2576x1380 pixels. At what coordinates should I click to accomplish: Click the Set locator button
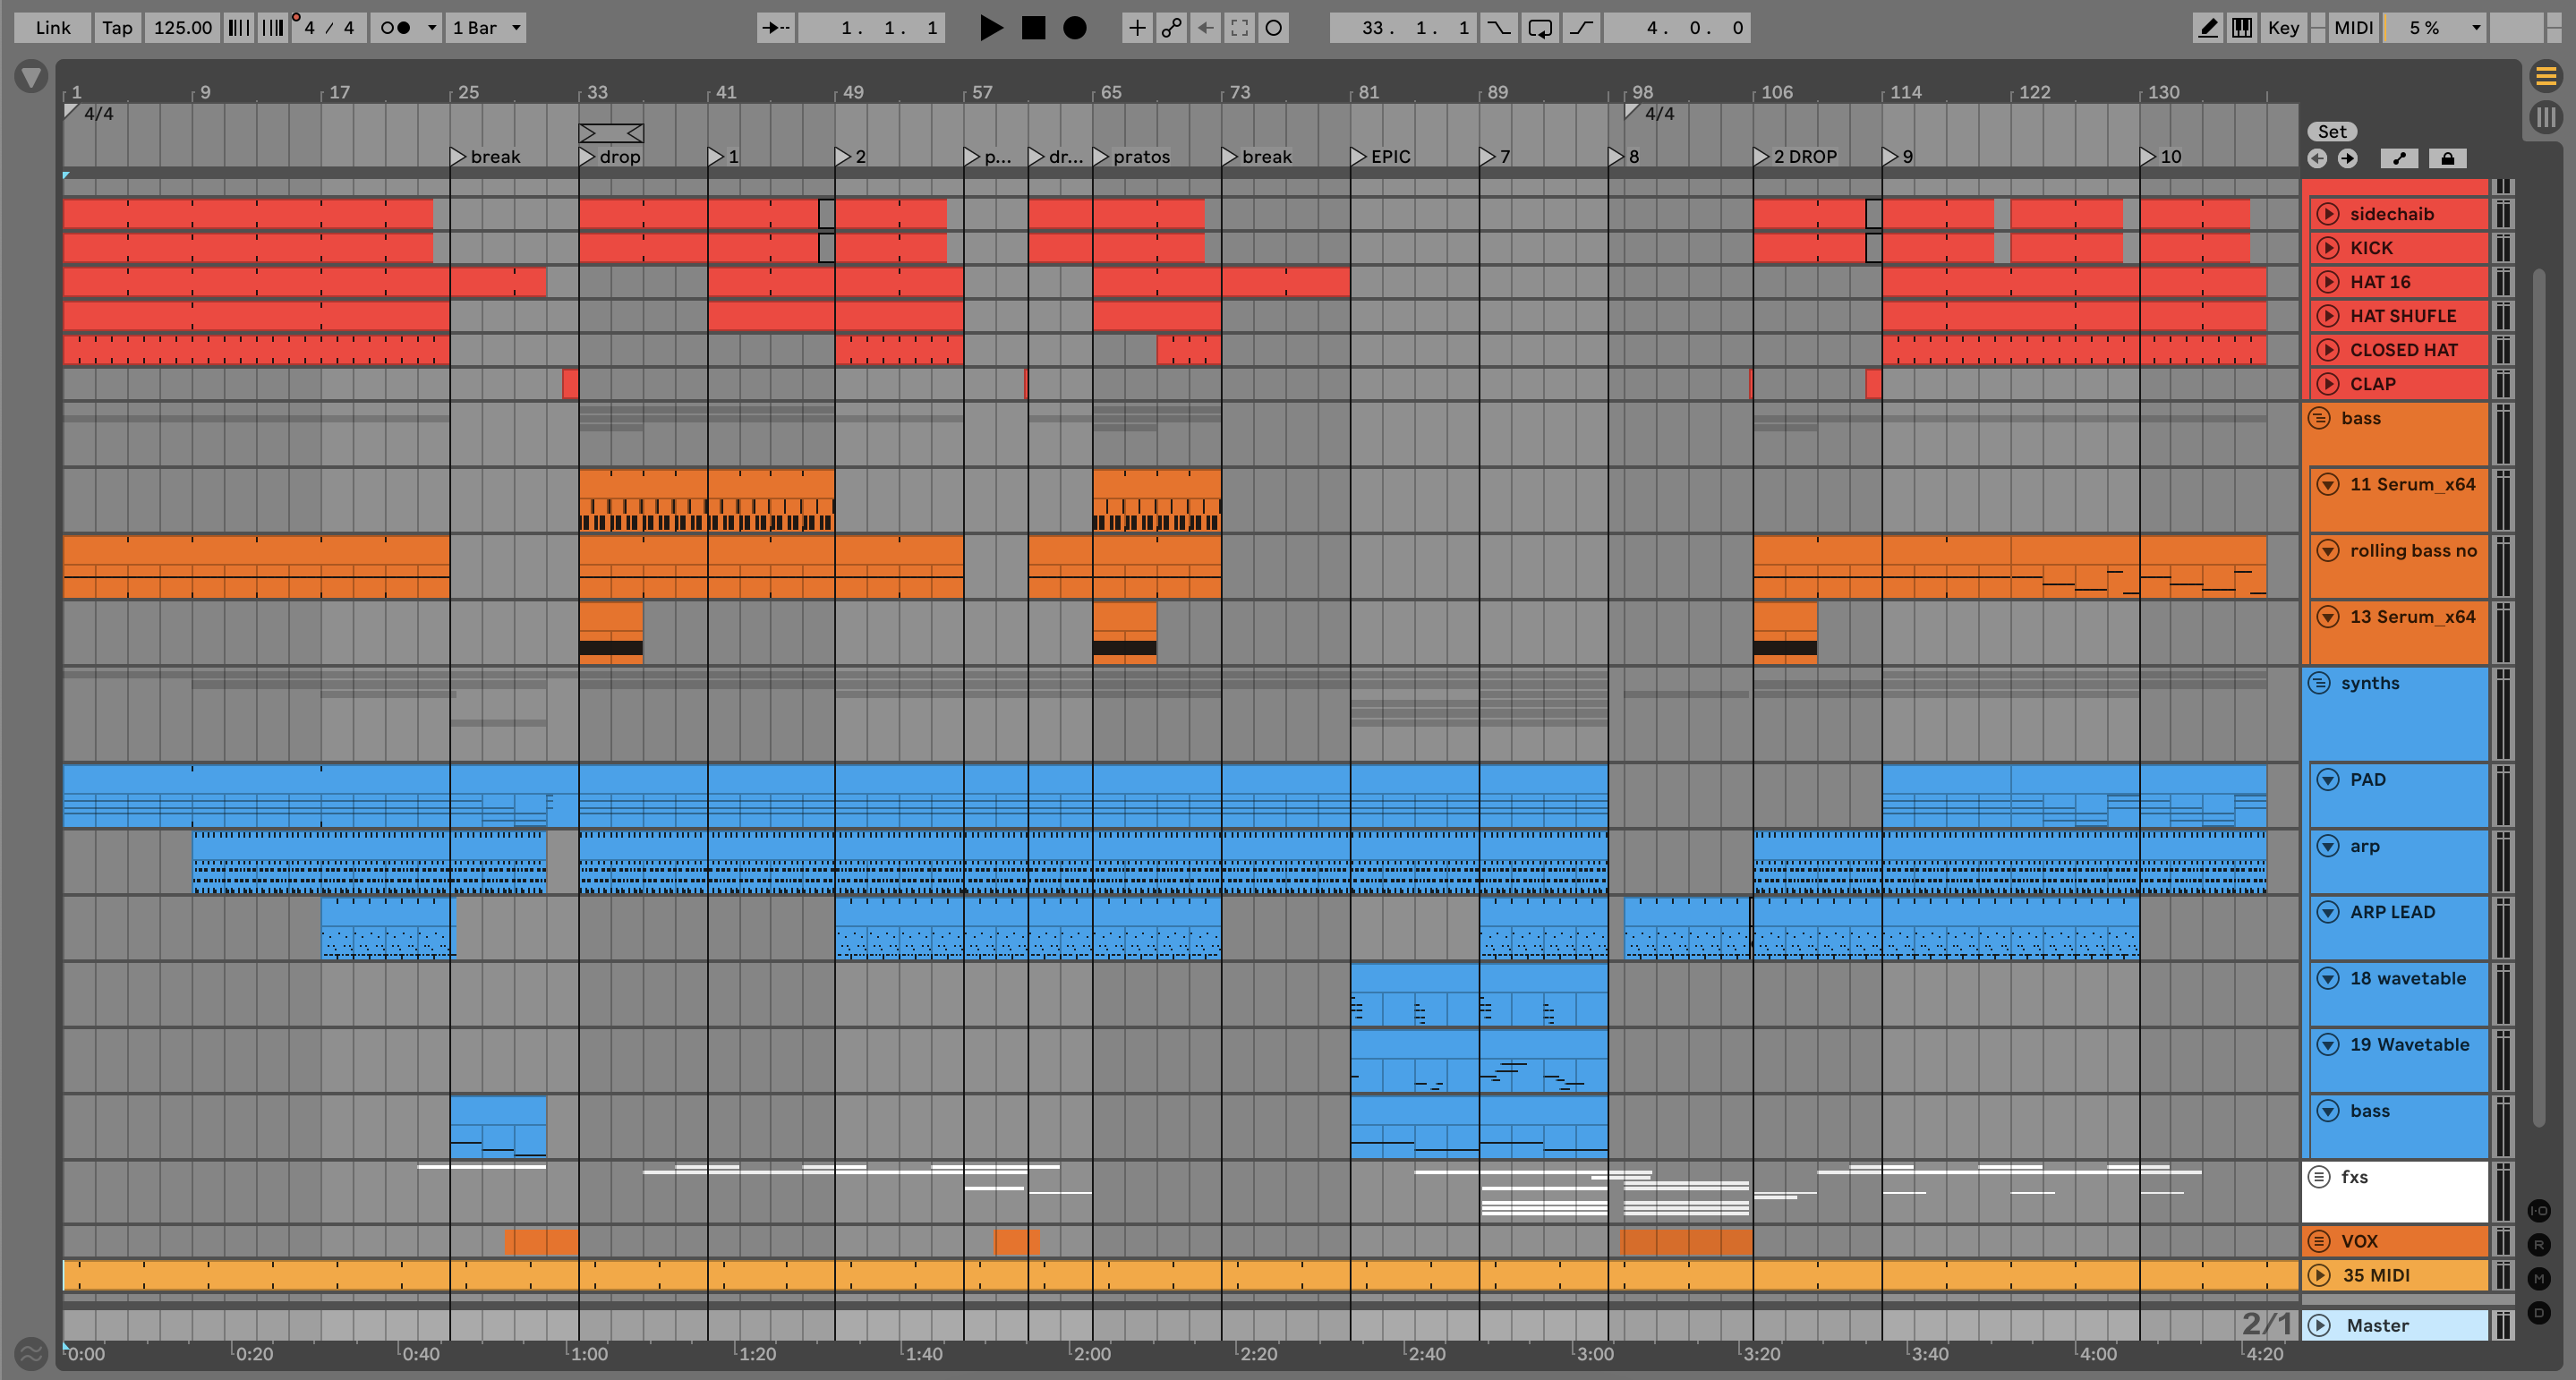click(x=2332, y=132)
